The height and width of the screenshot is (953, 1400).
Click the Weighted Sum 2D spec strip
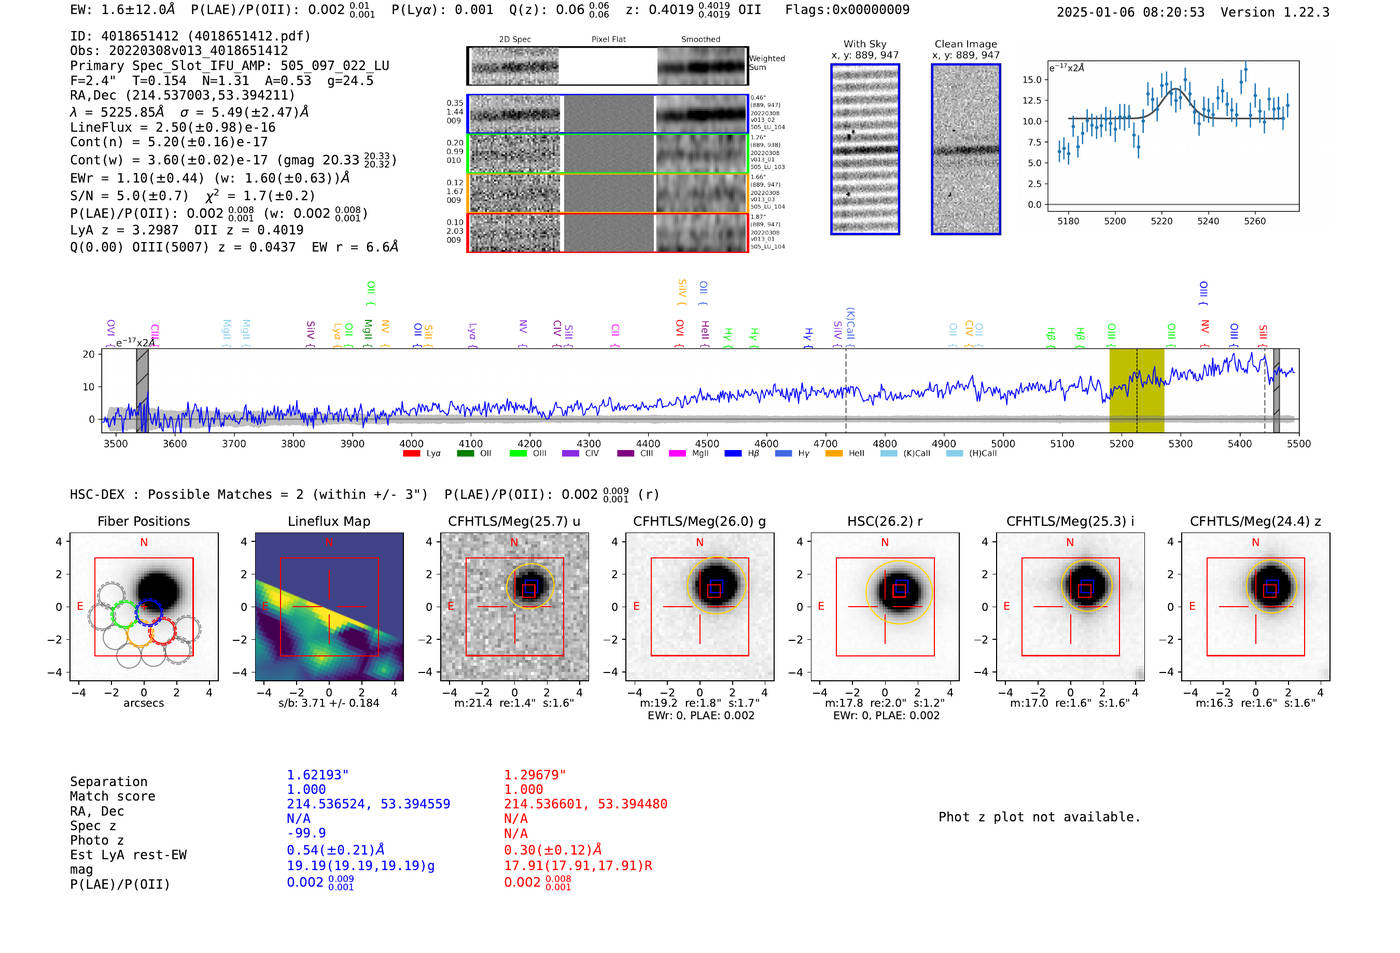(x=608, y=66)
